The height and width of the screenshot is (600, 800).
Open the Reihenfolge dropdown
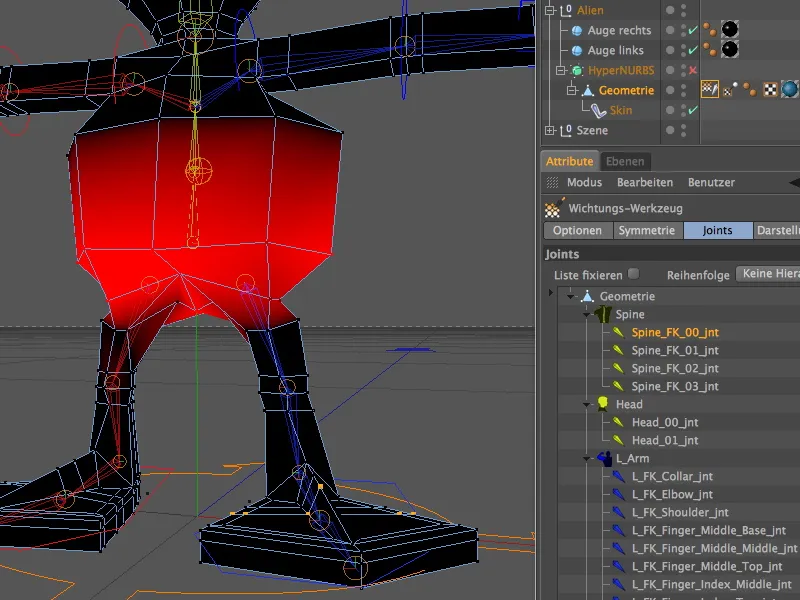click(x=768, y=274)
